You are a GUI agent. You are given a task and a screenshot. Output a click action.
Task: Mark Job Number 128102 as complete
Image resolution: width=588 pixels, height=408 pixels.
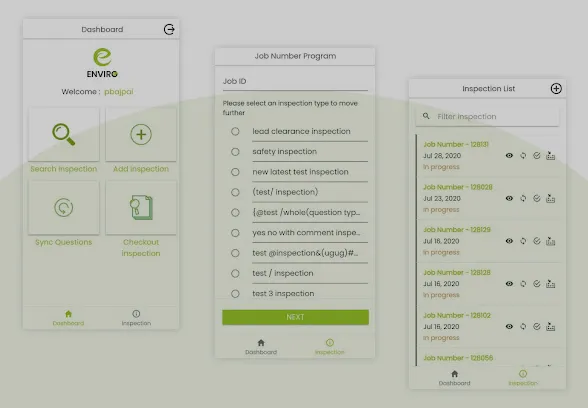click(x=537, y=327)
